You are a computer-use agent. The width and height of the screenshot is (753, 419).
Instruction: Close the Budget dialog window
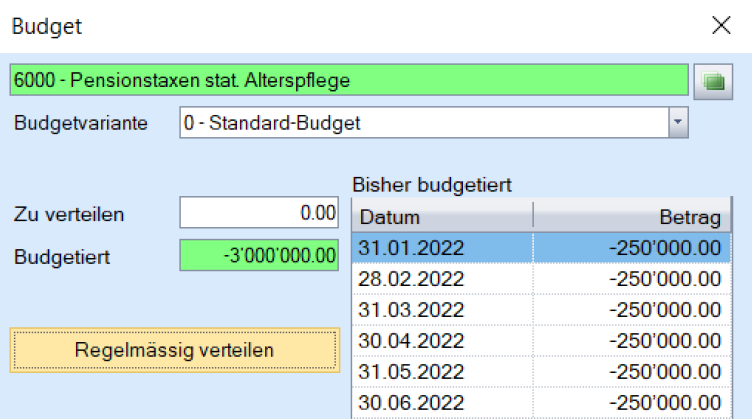click(x=720, y=26)
